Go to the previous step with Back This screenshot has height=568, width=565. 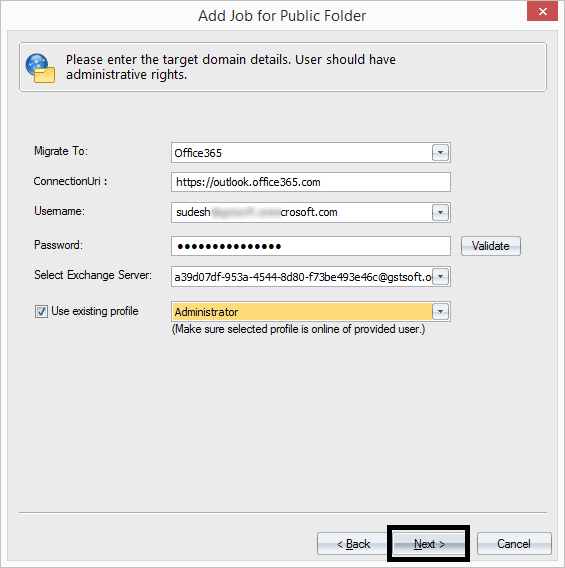[x=353, y=543]
